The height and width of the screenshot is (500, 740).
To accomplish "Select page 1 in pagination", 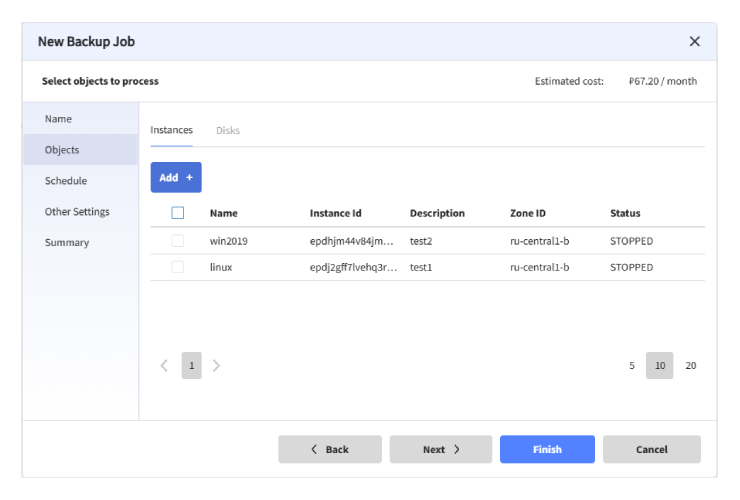I will (x=191, y=366).
